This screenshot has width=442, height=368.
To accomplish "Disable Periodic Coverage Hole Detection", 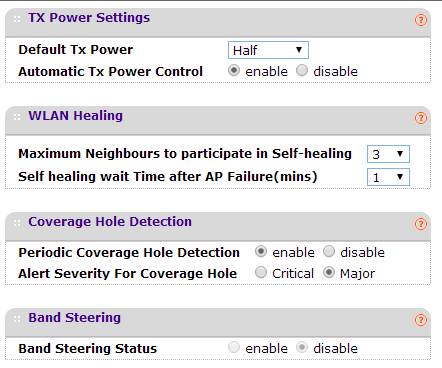I will 329,251.
